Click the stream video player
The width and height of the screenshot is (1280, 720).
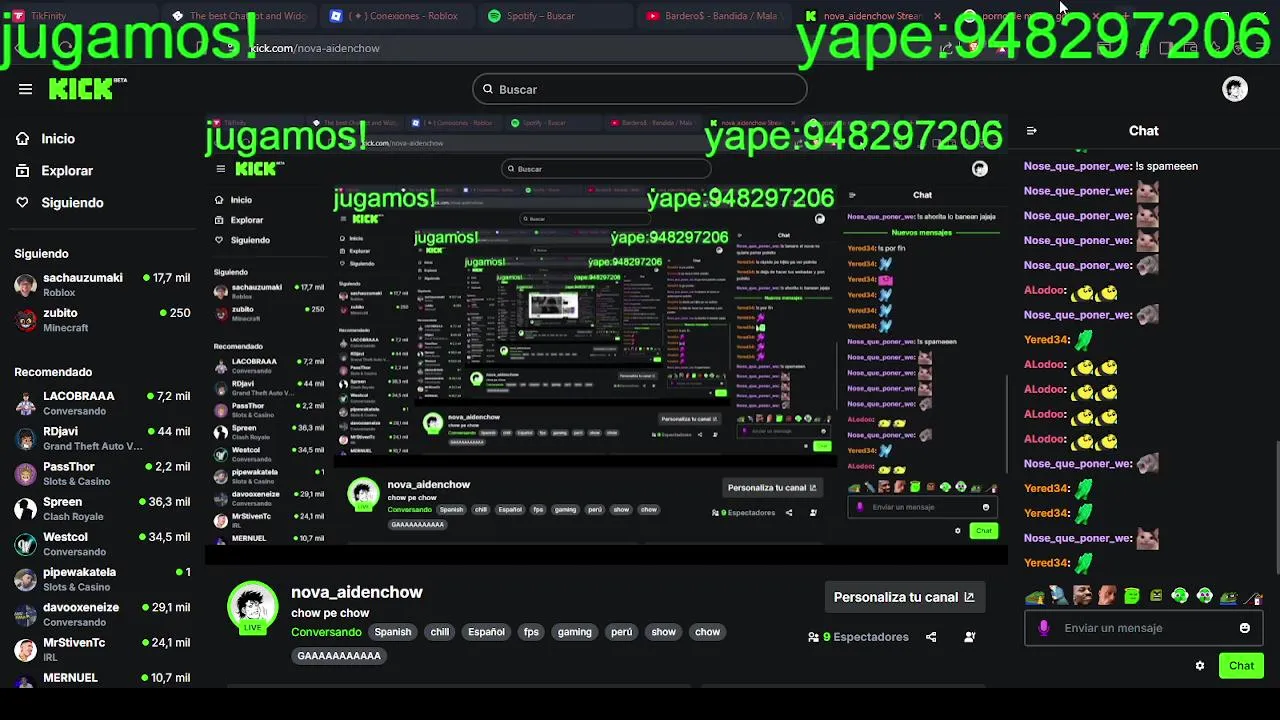(x=607, y=340)
